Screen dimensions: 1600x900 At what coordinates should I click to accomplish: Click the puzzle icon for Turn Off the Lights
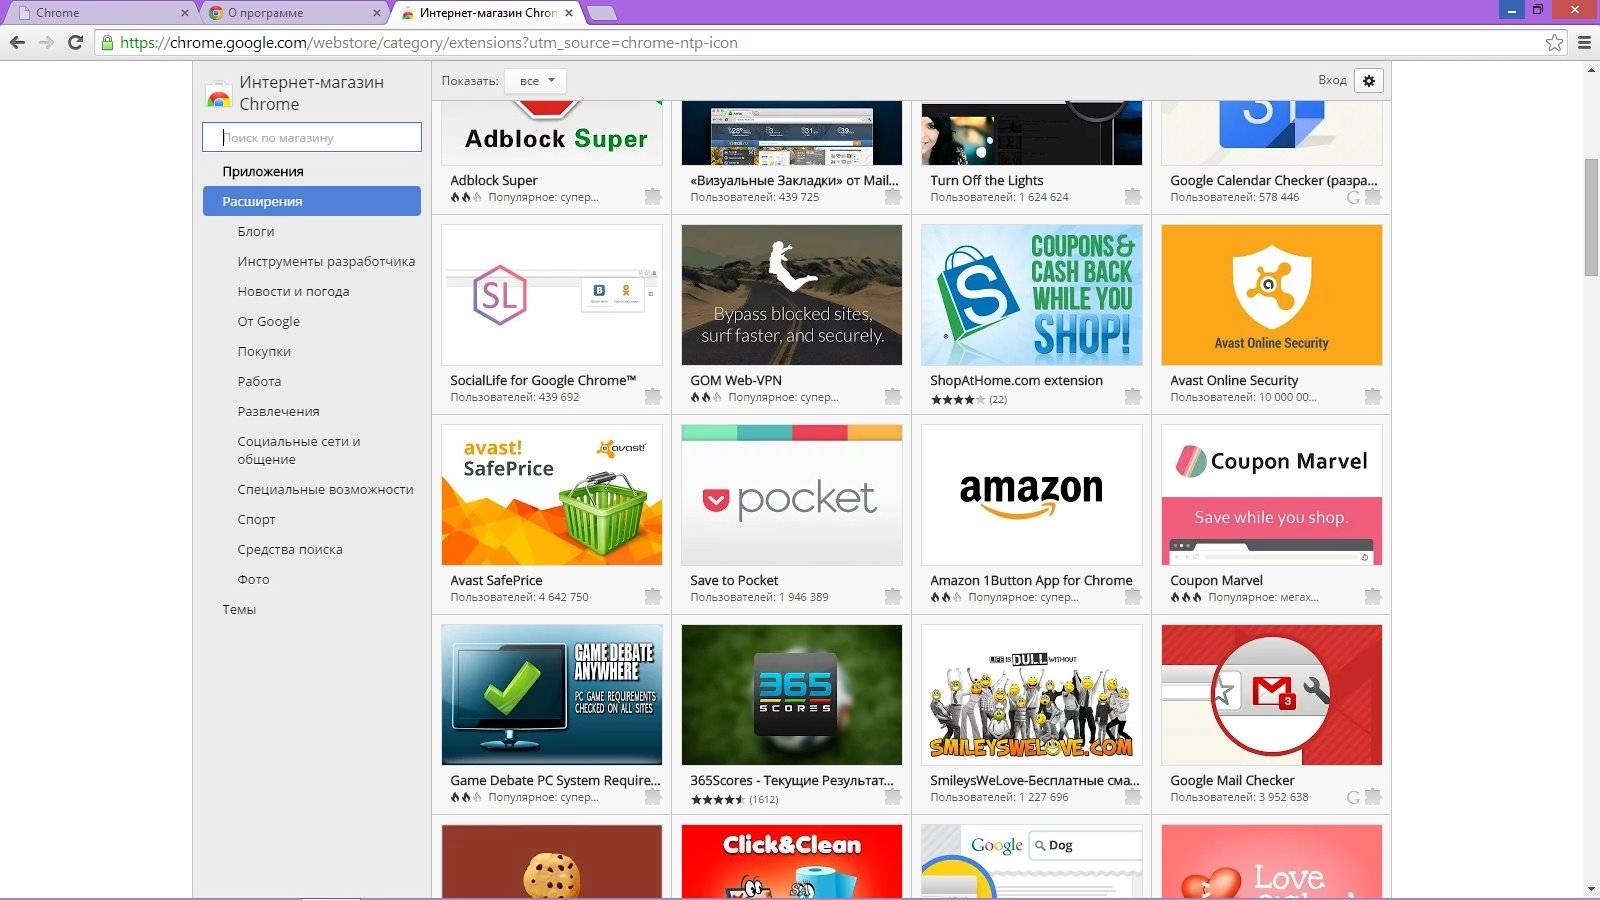tap(1133, 197)
